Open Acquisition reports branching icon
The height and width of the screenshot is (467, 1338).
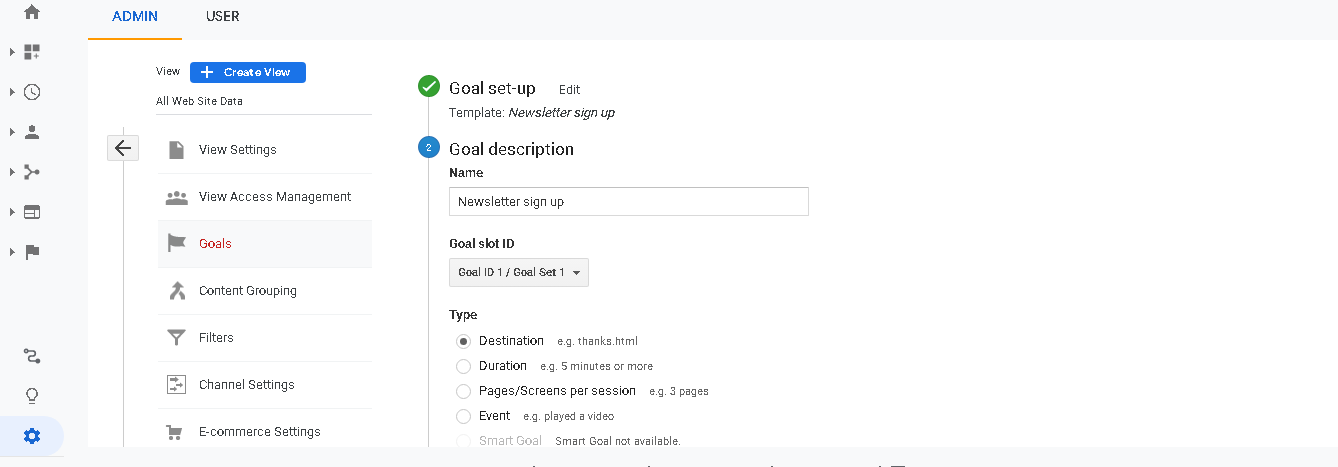32,172
